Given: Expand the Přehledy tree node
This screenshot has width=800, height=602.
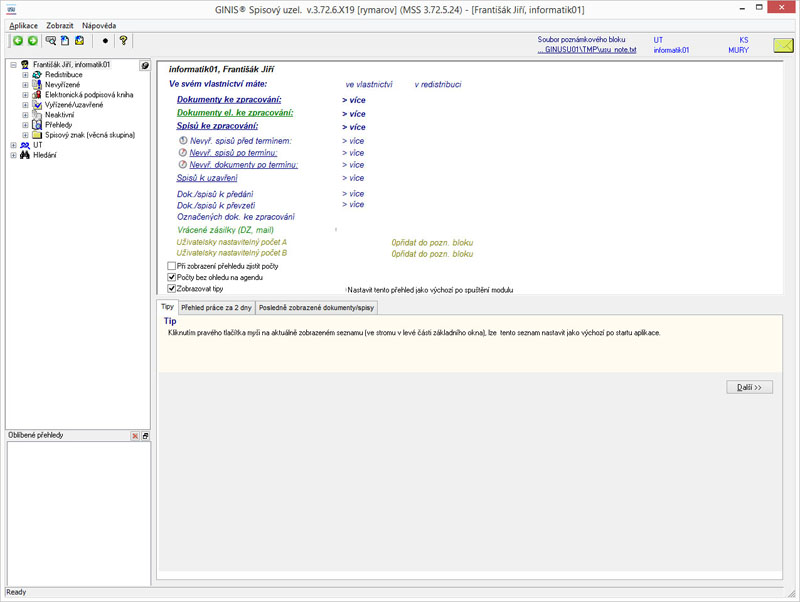Looking at the screenshot, I should pyautogui.click(x=25, y=125).
